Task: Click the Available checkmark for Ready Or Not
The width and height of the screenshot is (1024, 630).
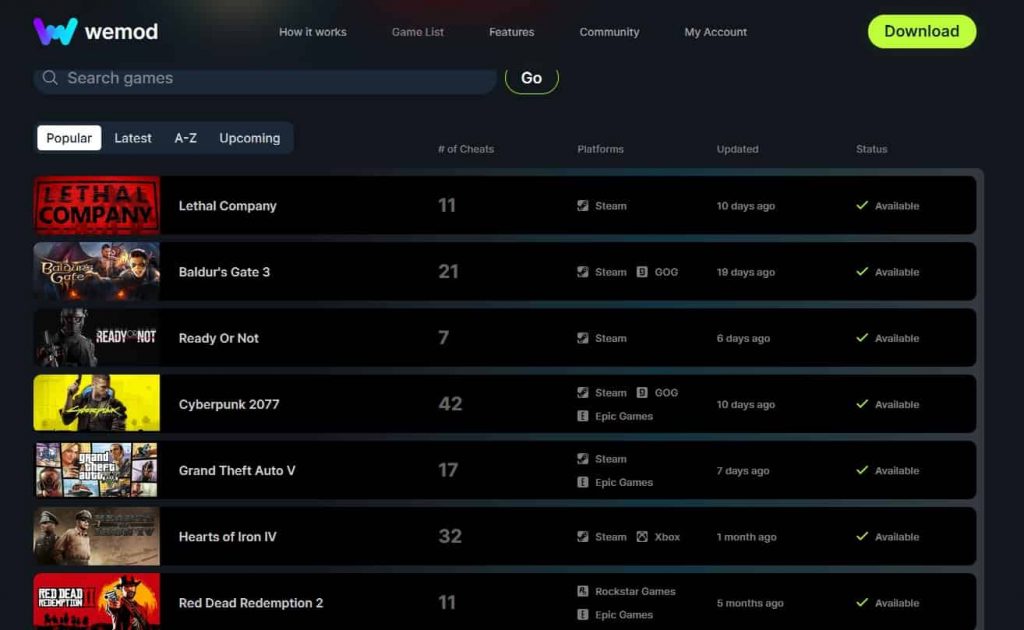Action: [x=862, y=338]
